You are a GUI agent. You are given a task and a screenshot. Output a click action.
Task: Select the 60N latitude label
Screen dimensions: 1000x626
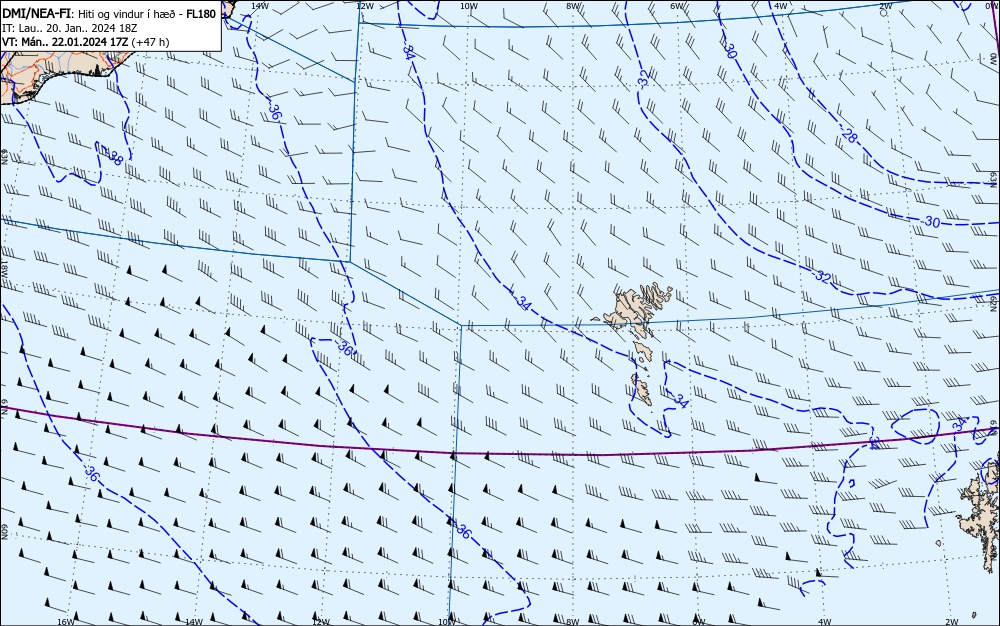coord(4,532)
